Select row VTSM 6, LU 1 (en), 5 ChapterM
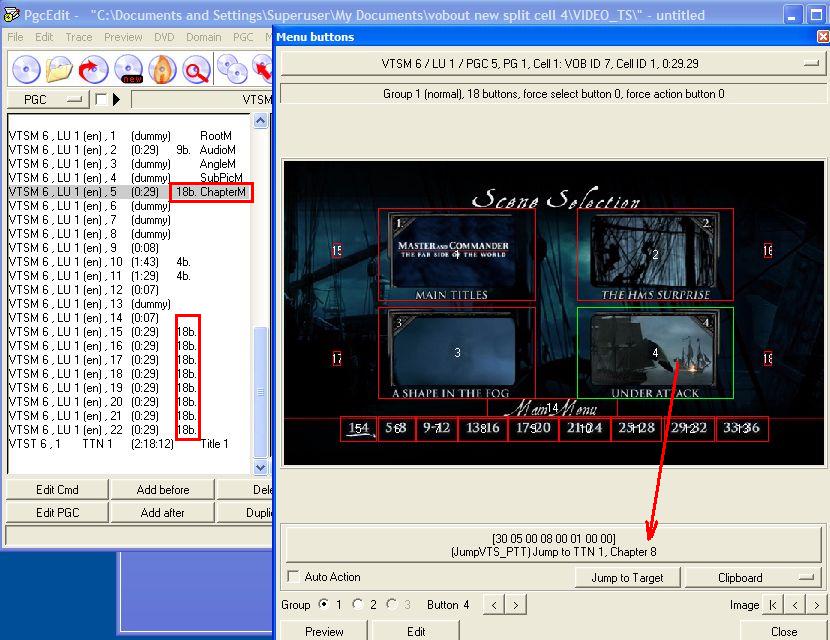830x640 pixels. 129,192
